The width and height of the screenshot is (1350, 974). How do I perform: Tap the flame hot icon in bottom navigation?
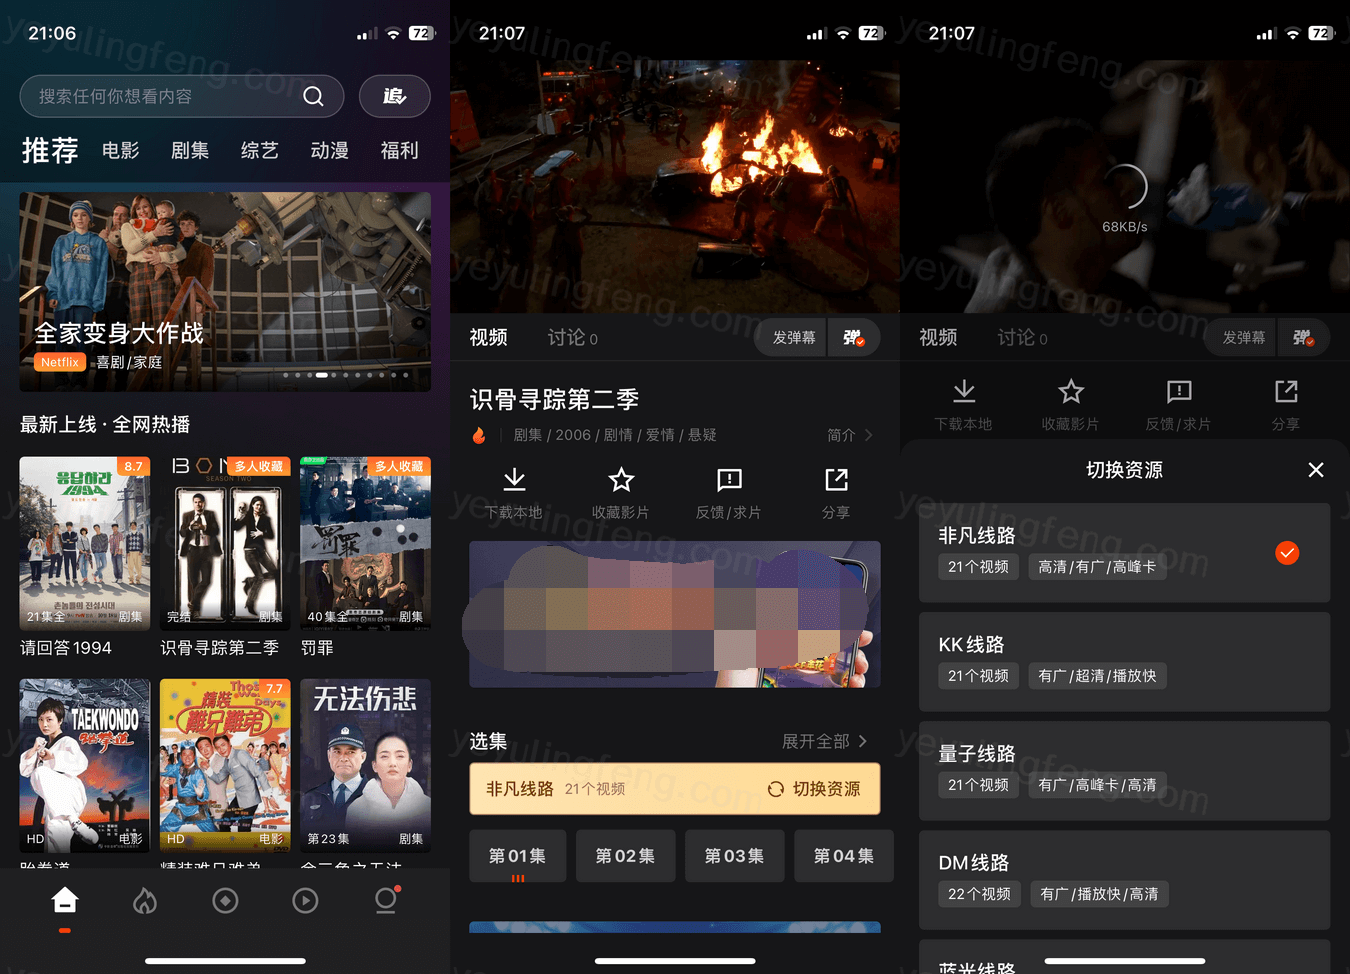click(145, 901)
